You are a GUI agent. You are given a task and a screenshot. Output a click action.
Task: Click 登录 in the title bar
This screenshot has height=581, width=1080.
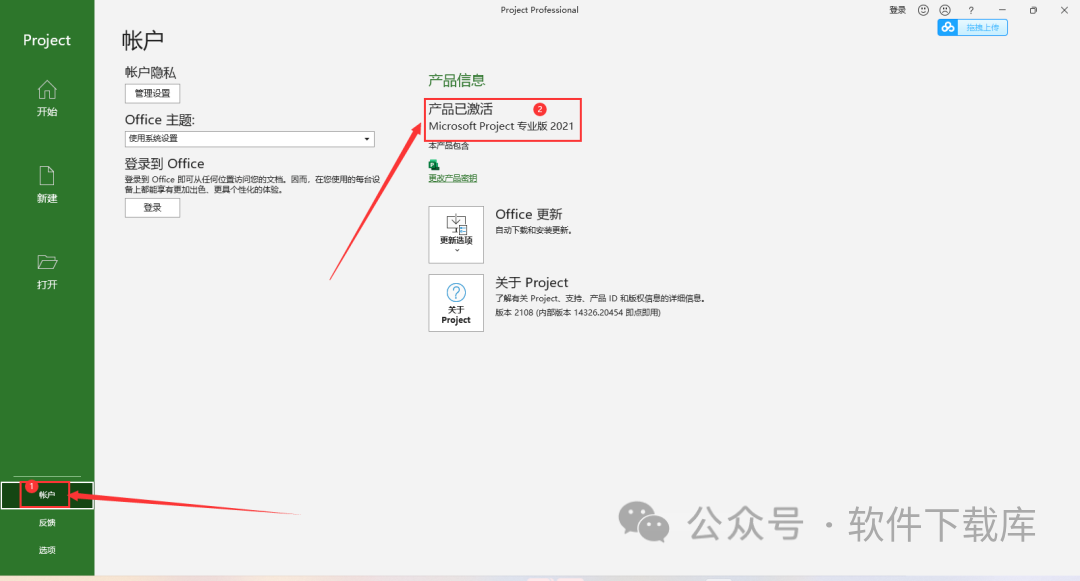tap(897, 10)
